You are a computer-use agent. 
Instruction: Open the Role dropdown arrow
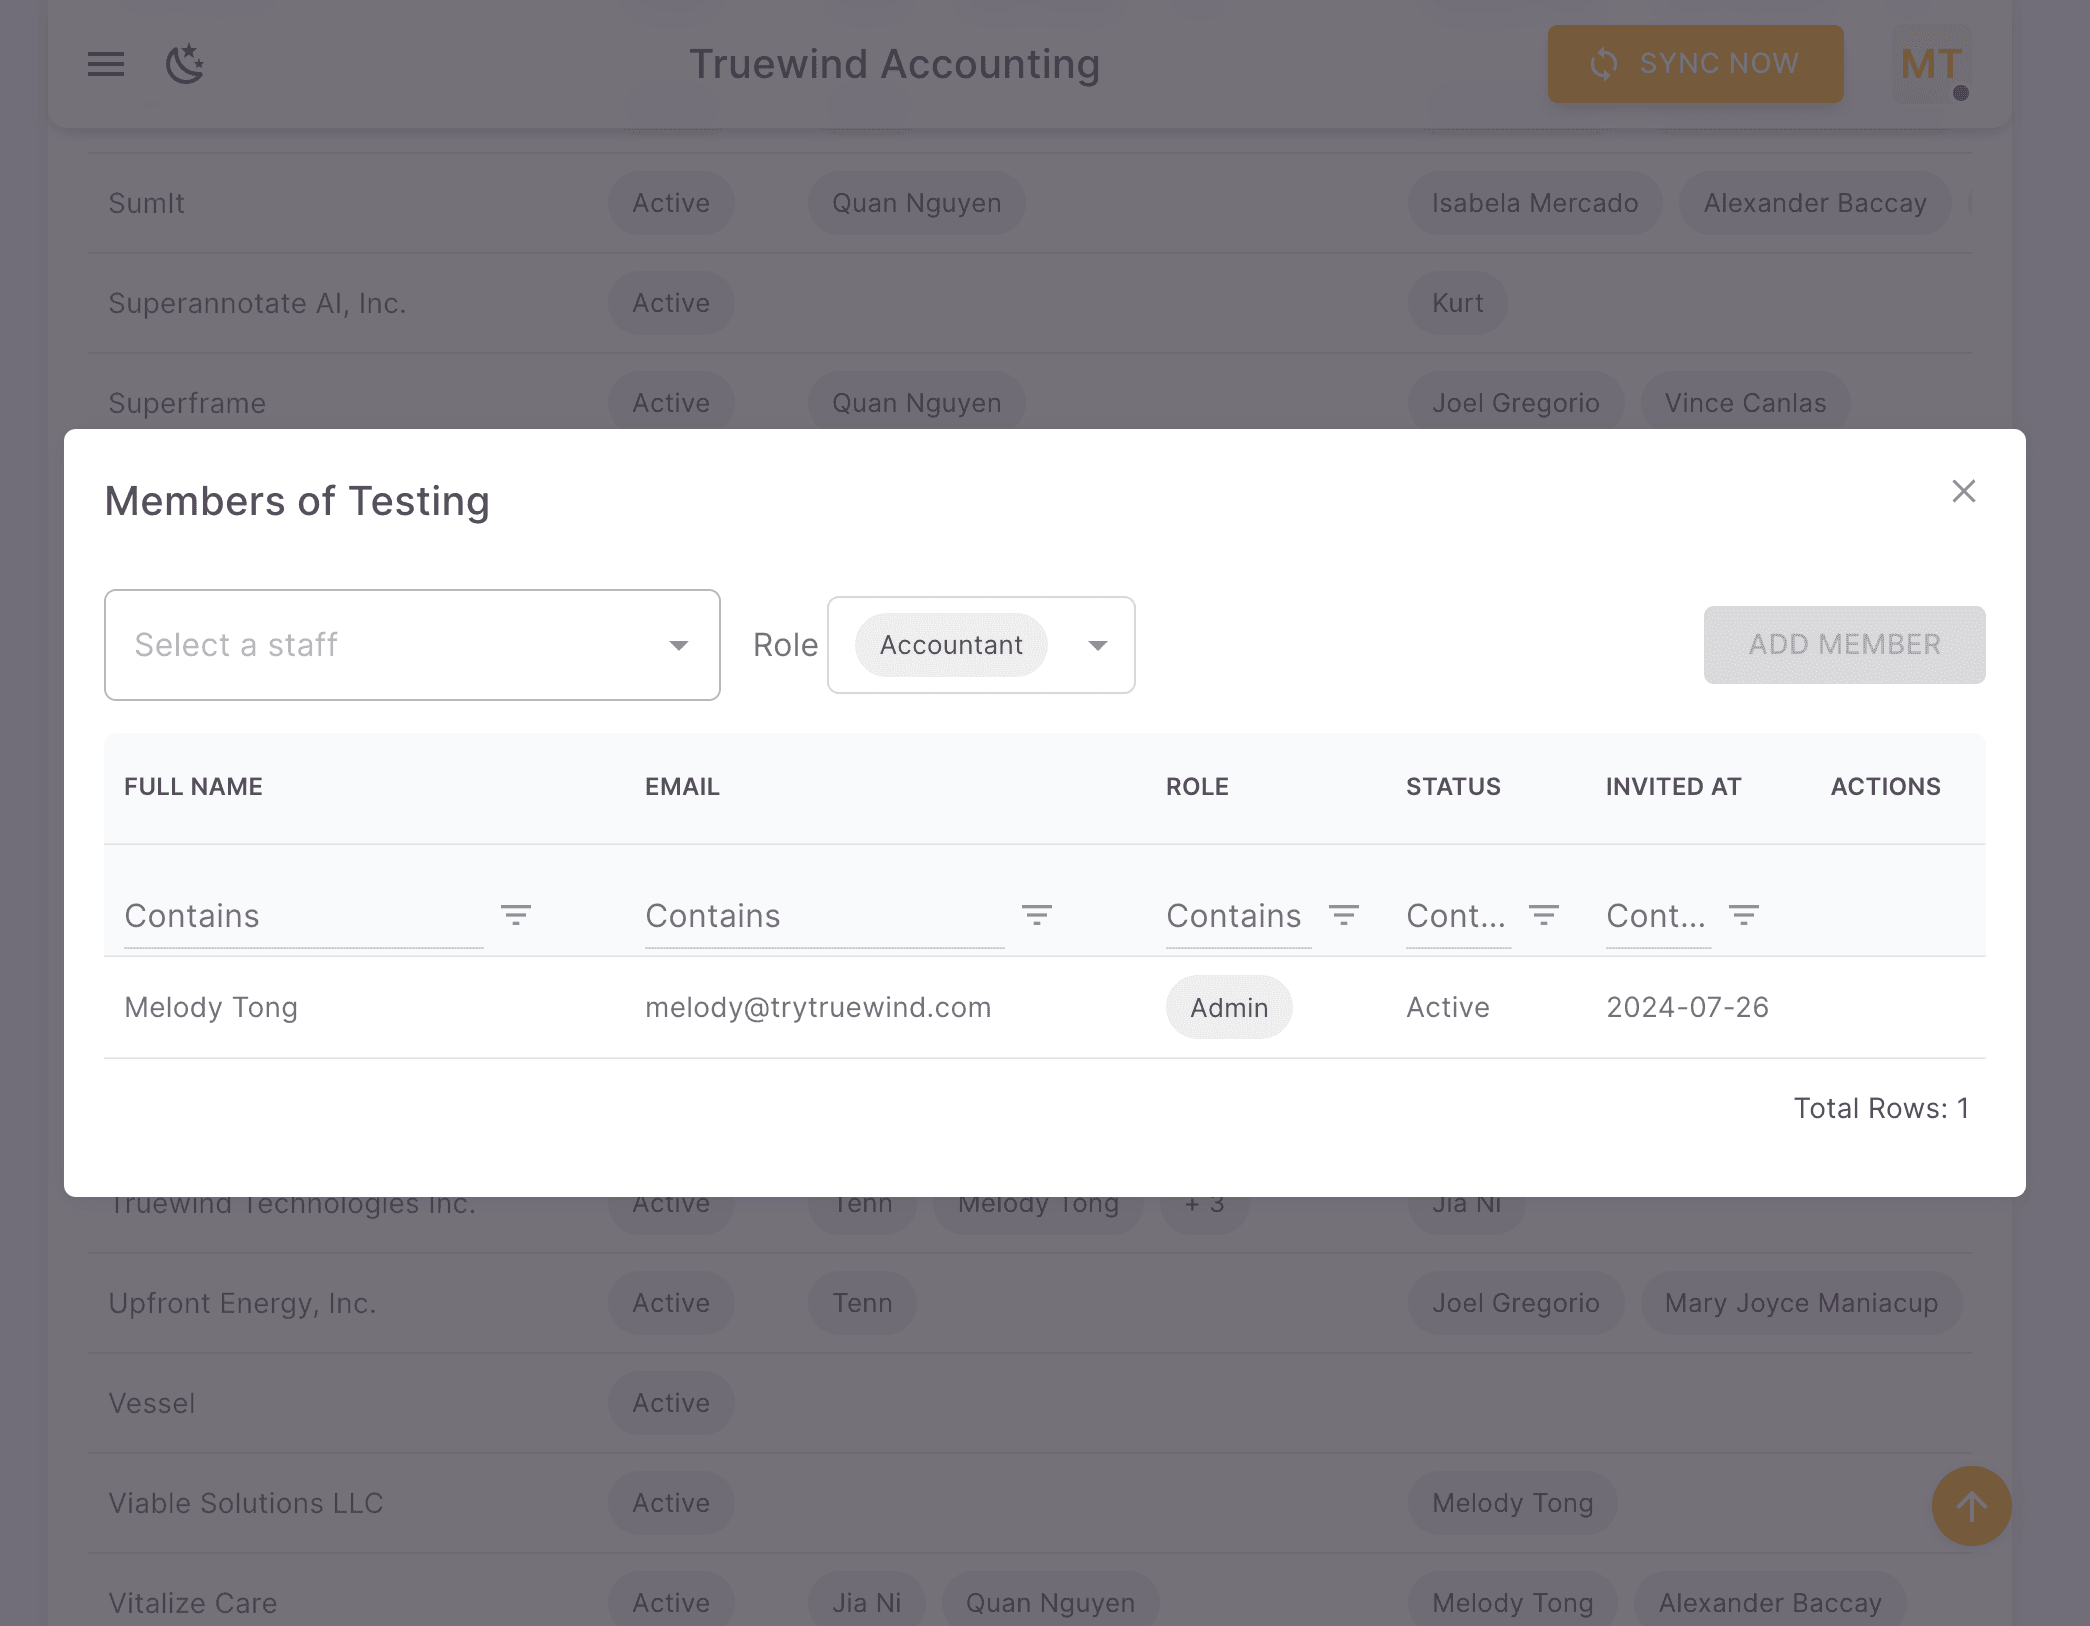pyautogui.click(x=1097, y=645)
